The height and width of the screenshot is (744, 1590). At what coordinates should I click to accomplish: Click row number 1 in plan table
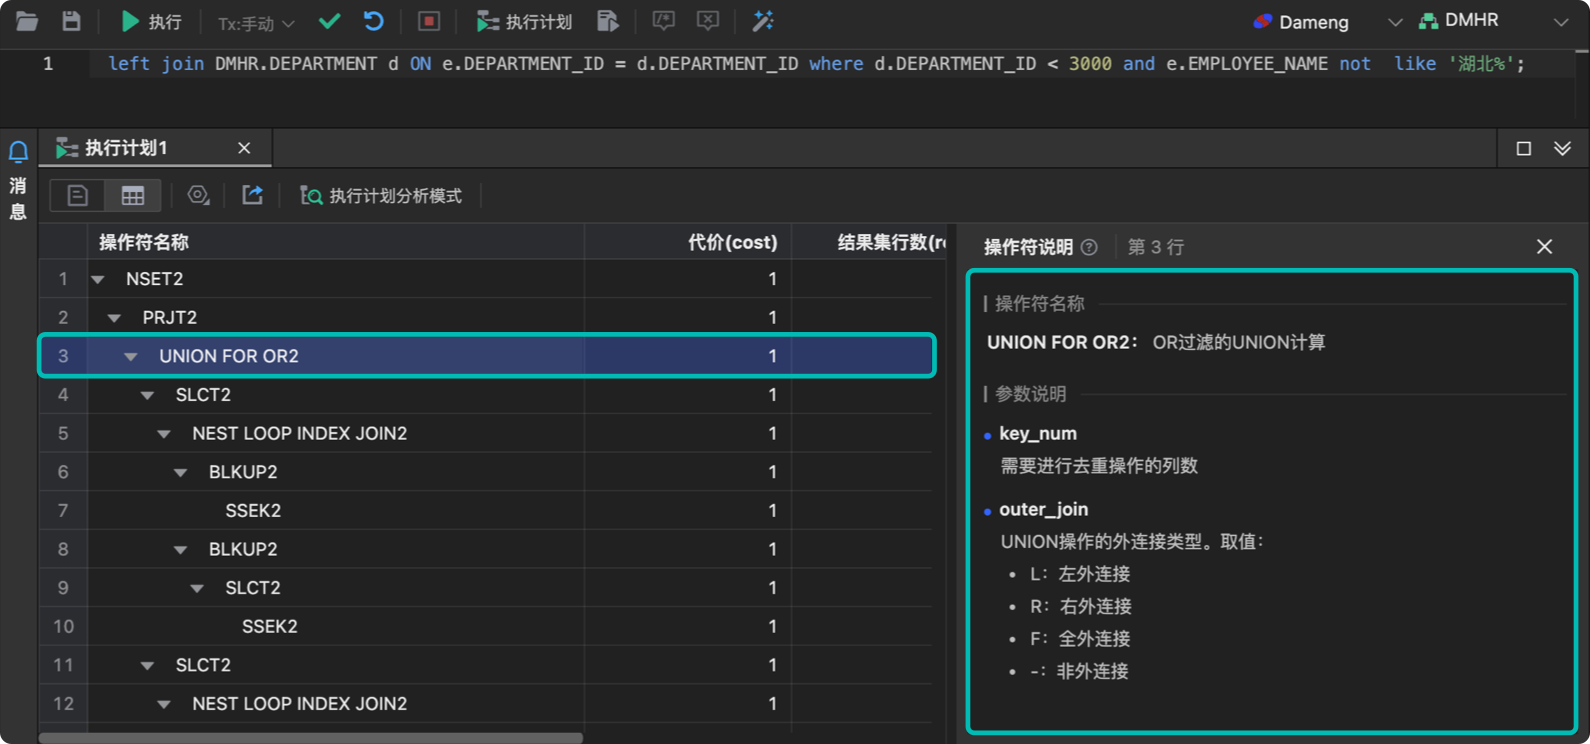63,279
